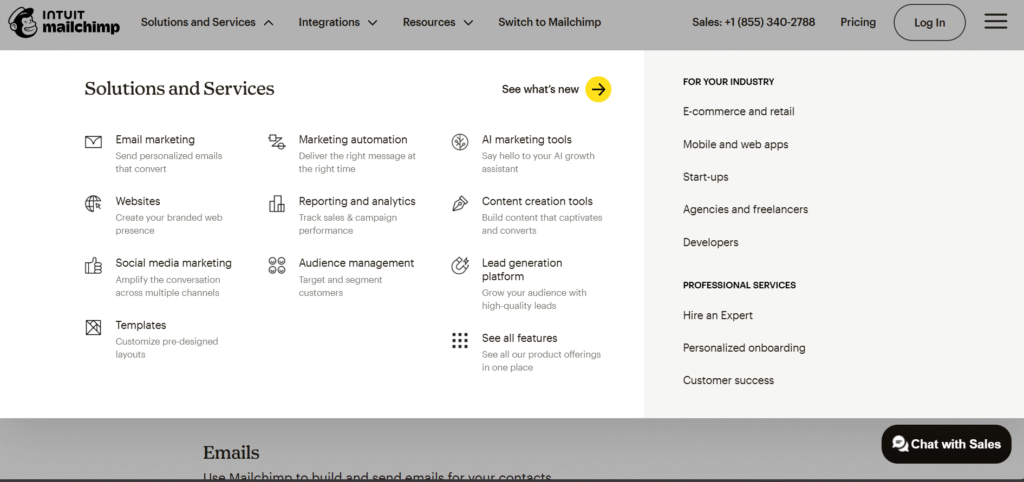Expand the Integrations dropdown
Image resolution: width=1024 pixels, height=482 pixels.
click(x=338, y=22)
